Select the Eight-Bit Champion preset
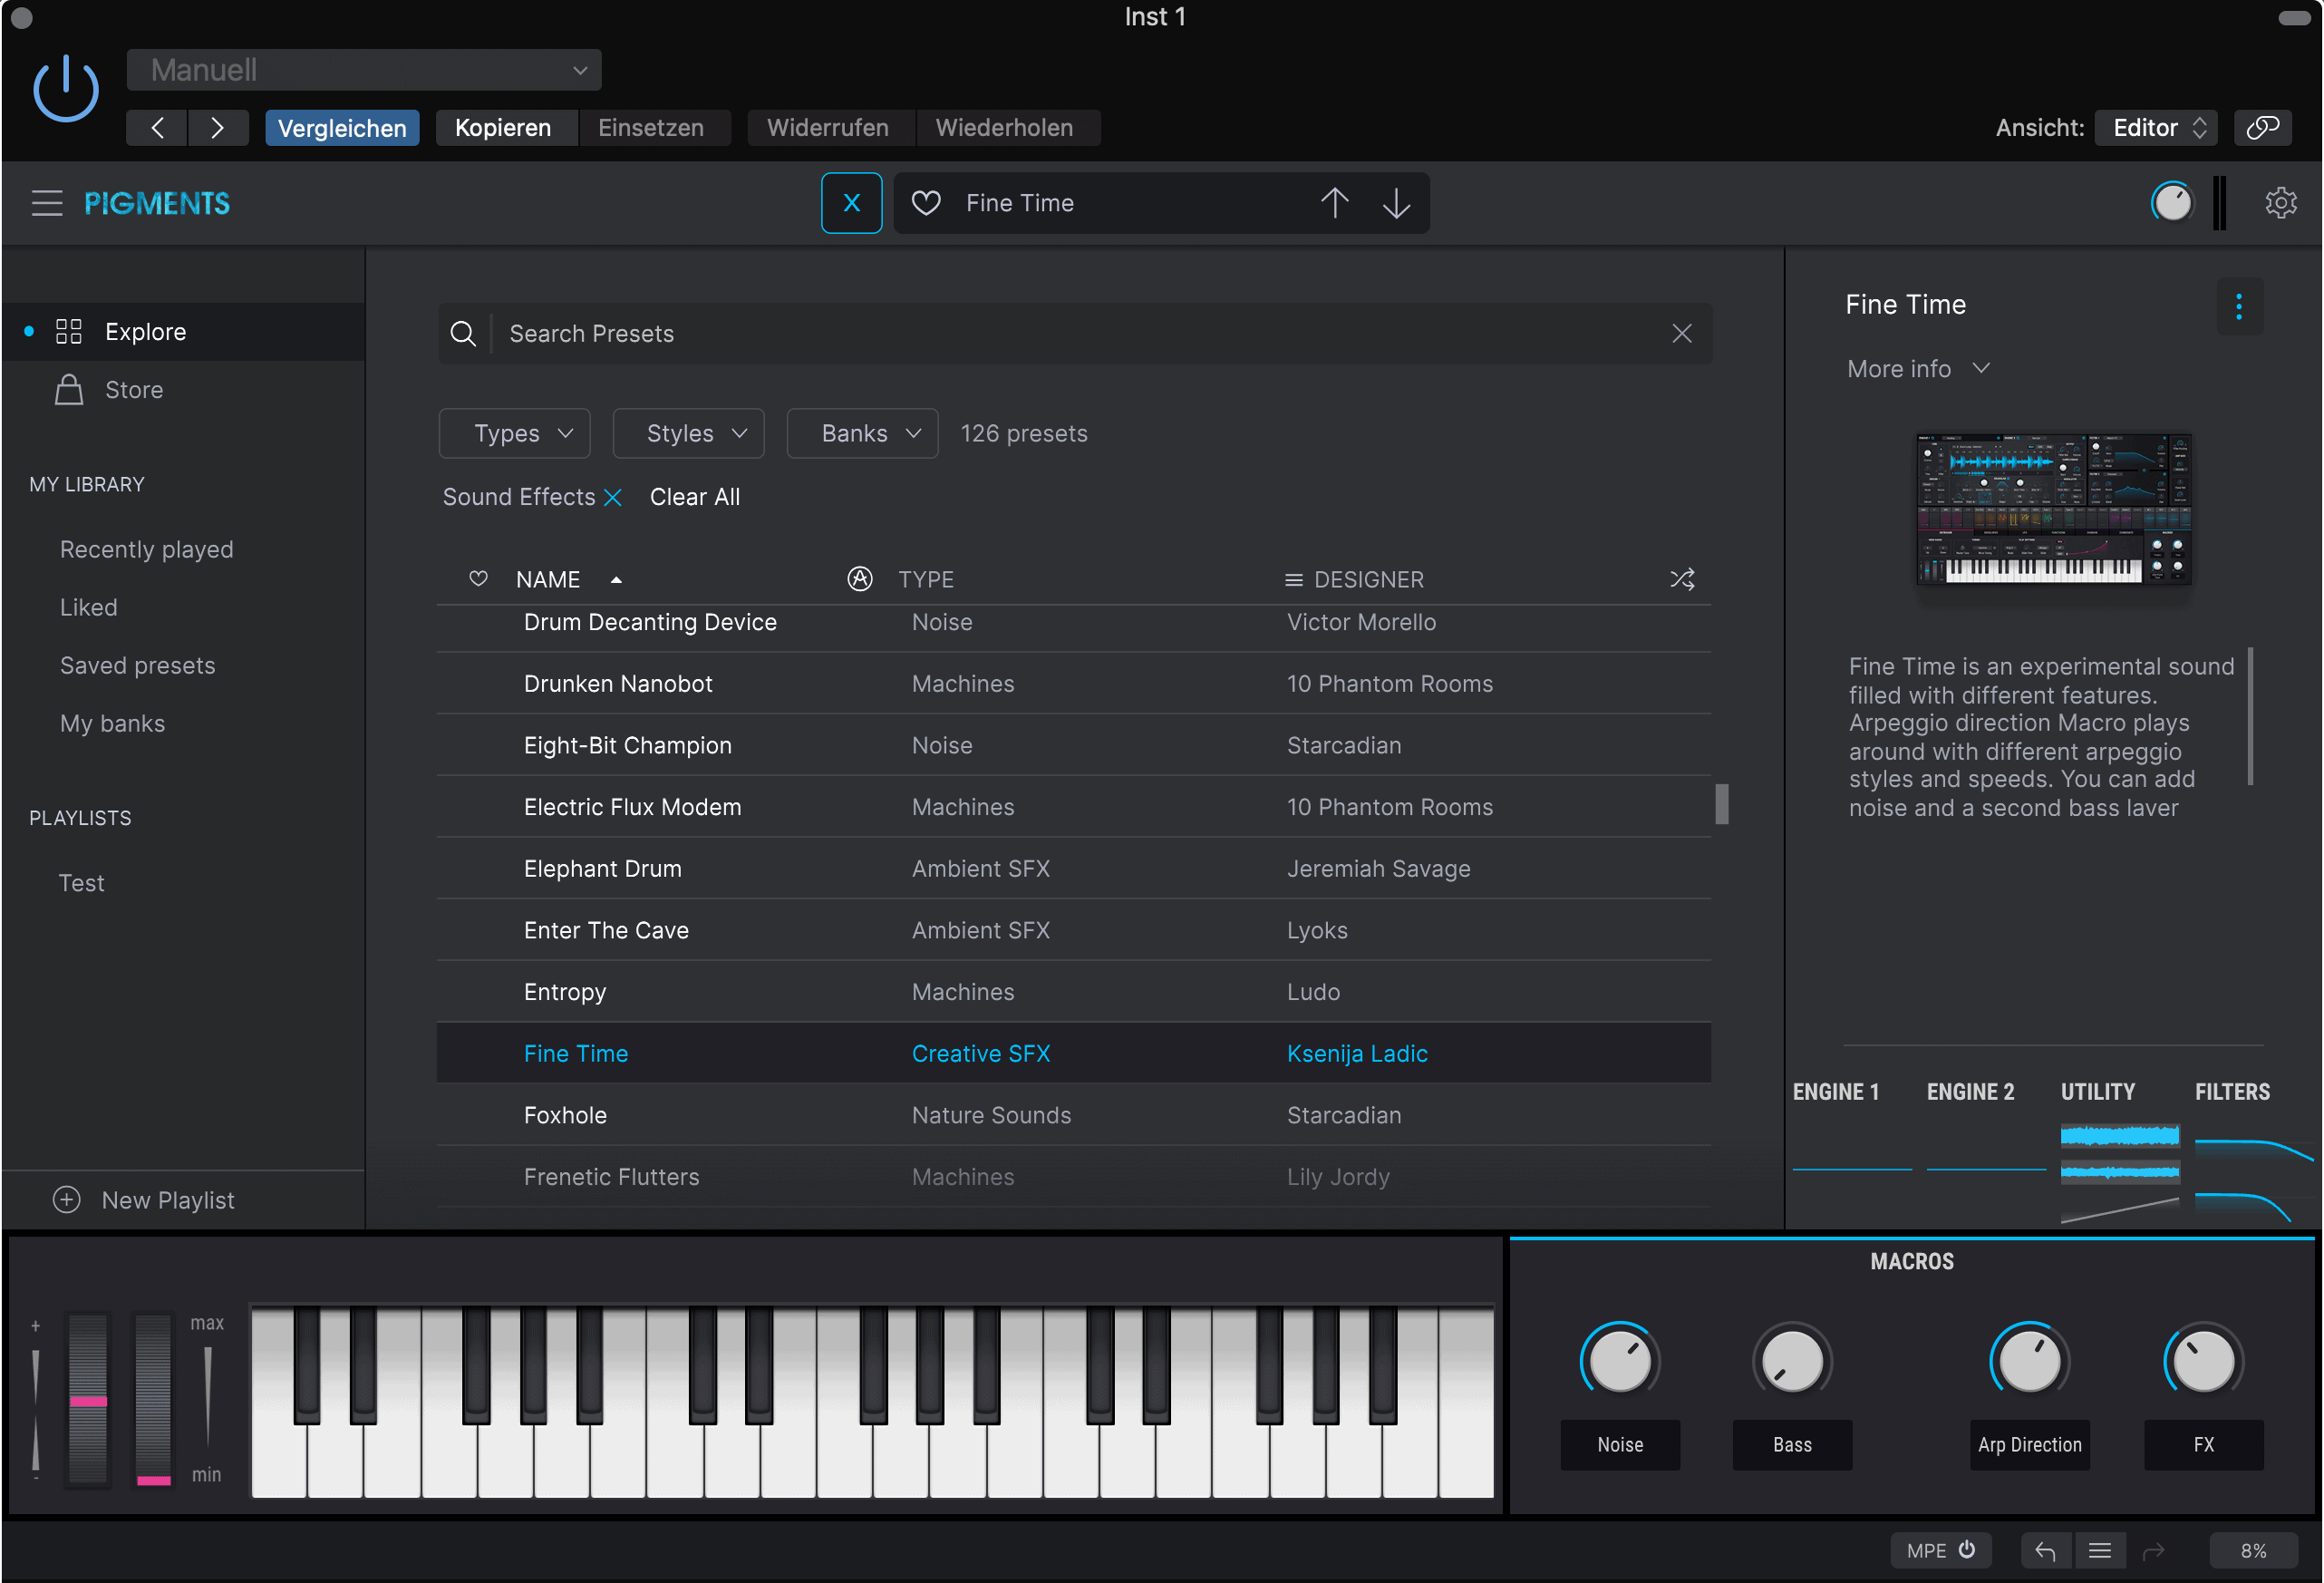2324x1583 pixels. (x=1073, y=745)
